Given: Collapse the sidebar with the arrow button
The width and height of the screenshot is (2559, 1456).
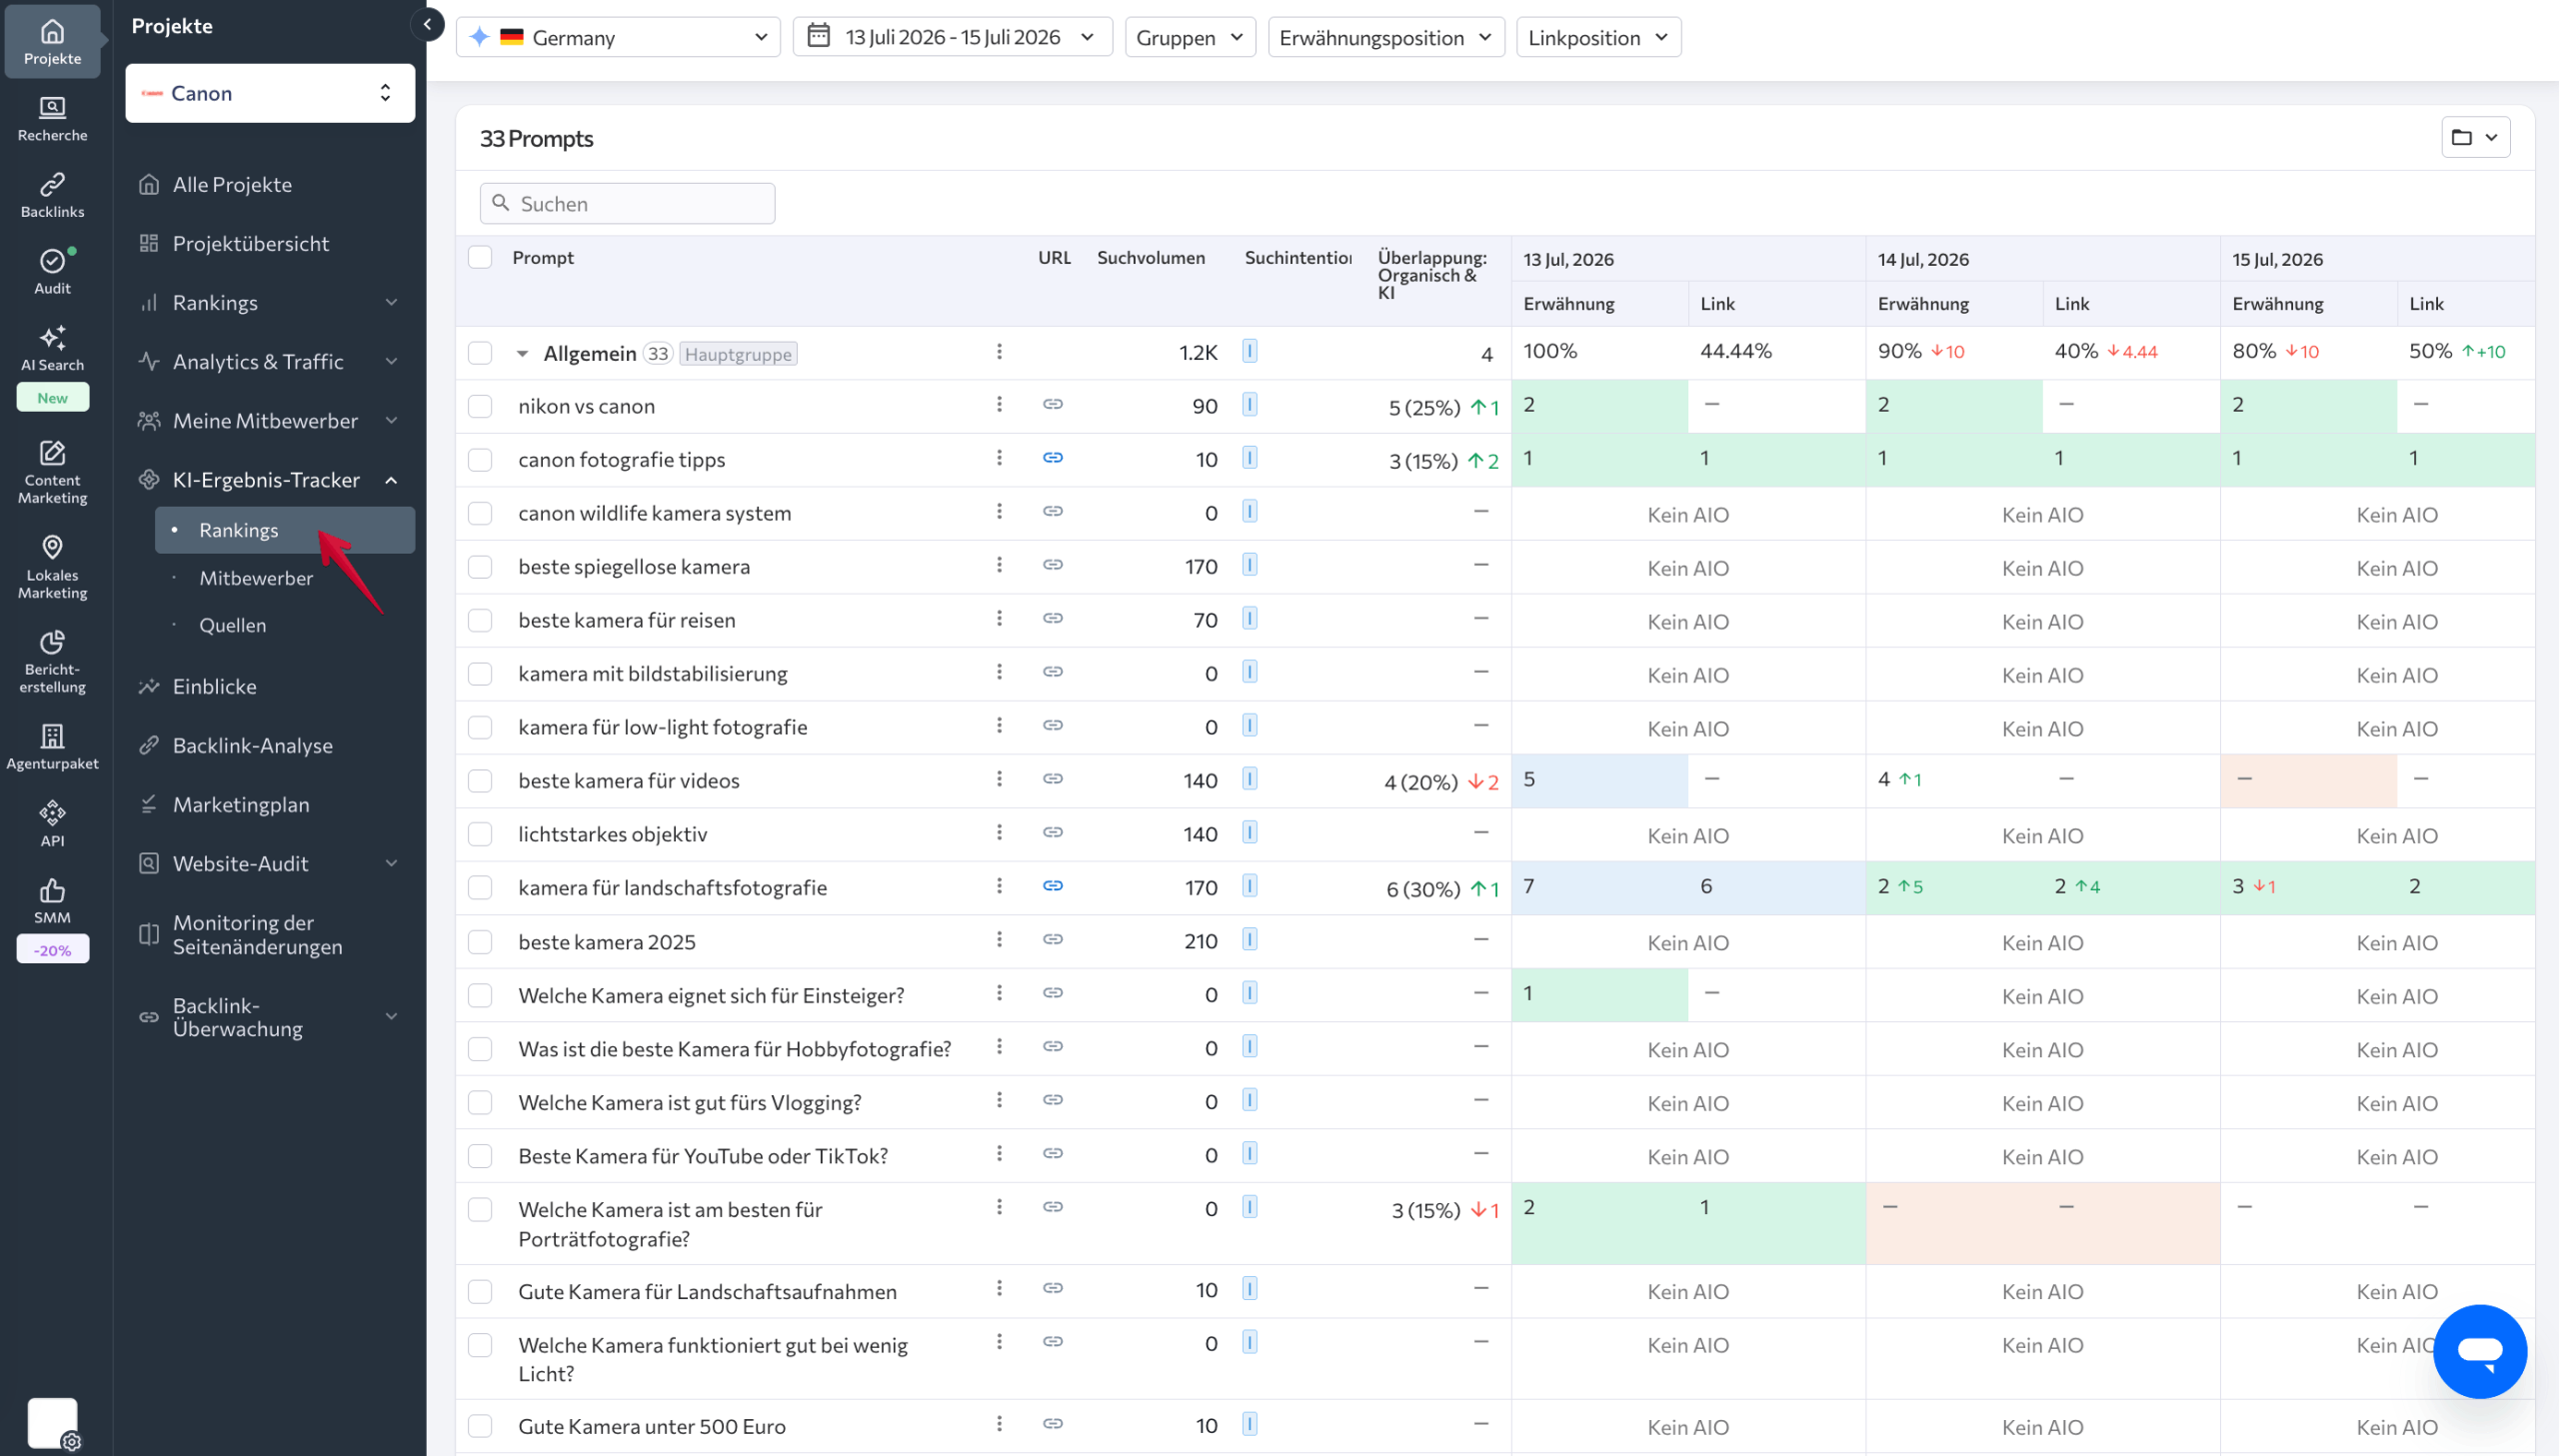Looking at the screenshot, I should pyautogui.click(x=427, y=24).
